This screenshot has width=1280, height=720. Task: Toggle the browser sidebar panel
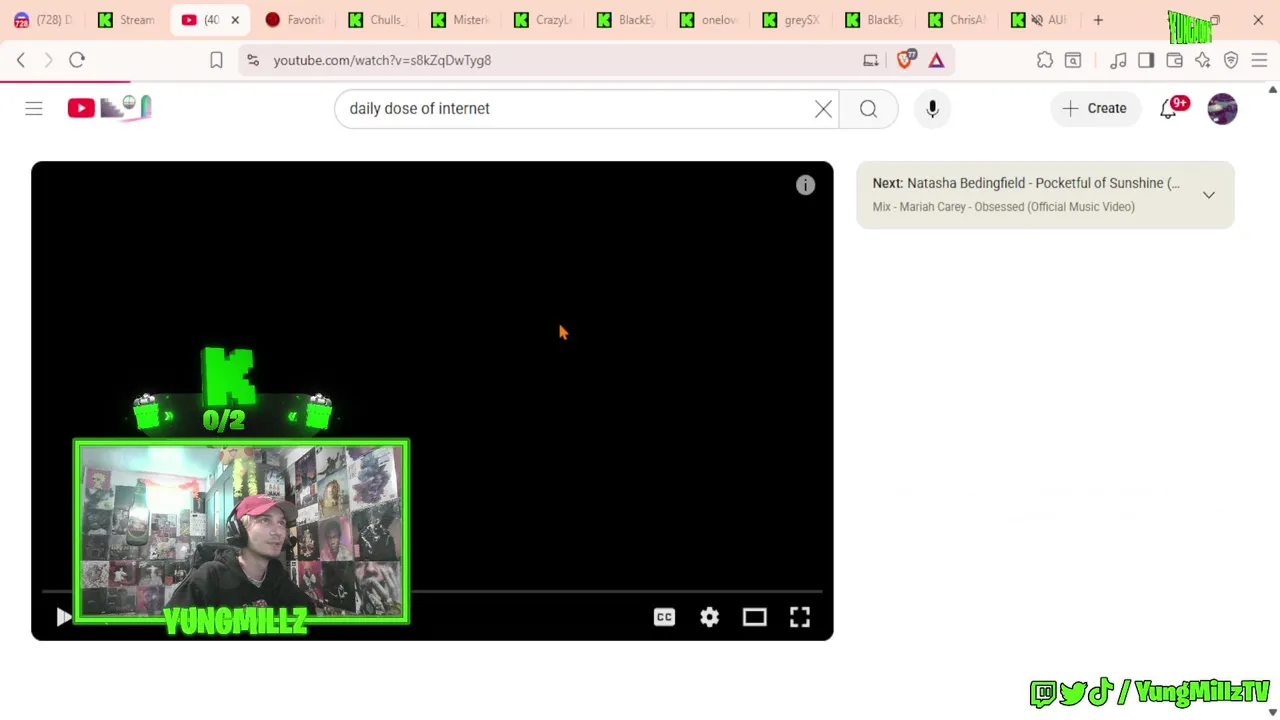pos(1146,60)
